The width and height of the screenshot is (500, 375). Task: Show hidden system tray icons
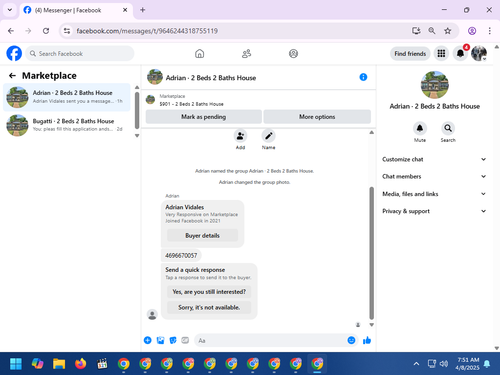pyautogui.click(x=416, y=364)
